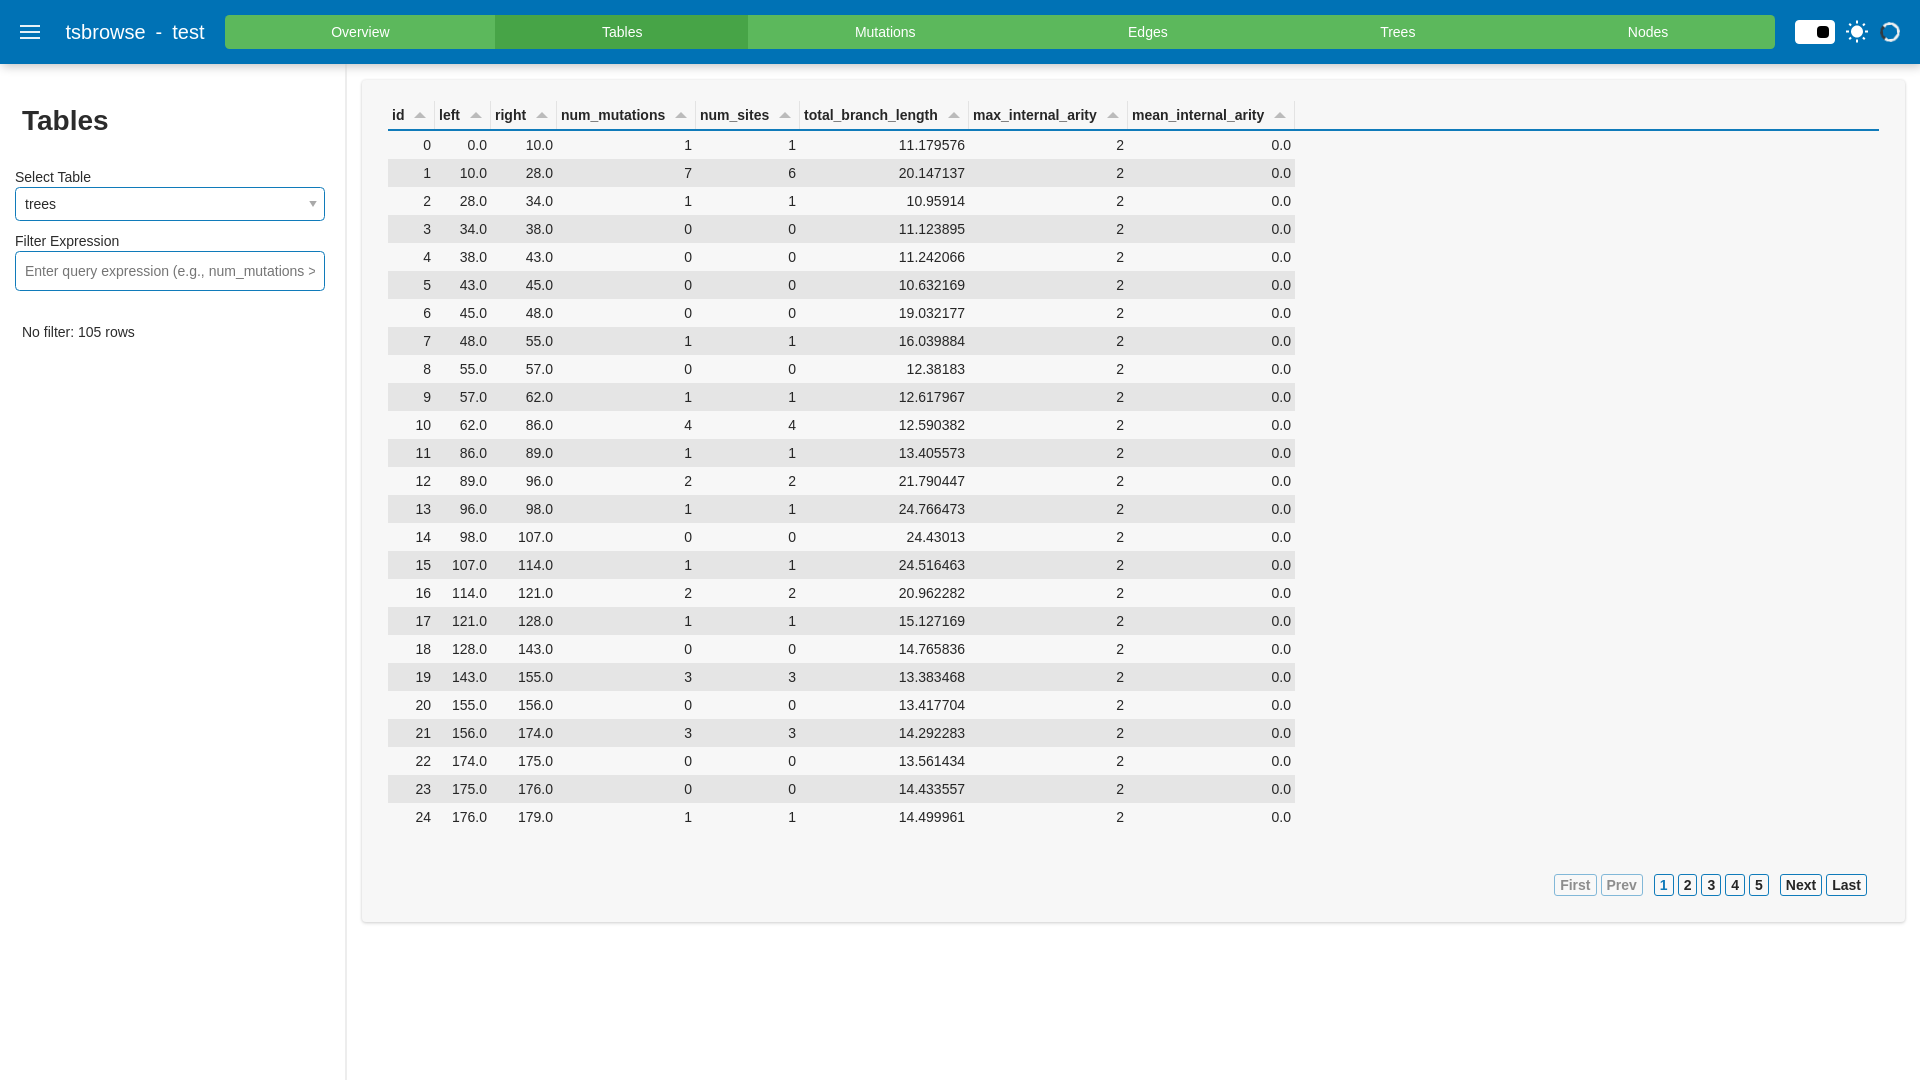Screen dimensions: 1920x1080
Task: Click the tsbrowse - test title
Action: coord(135,32)
